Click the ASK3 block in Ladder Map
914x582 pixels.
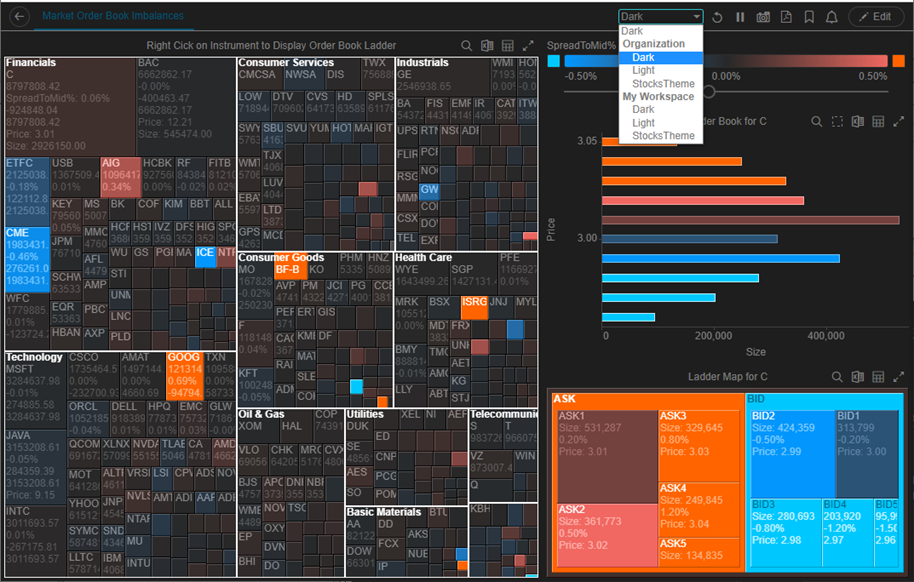699,446
